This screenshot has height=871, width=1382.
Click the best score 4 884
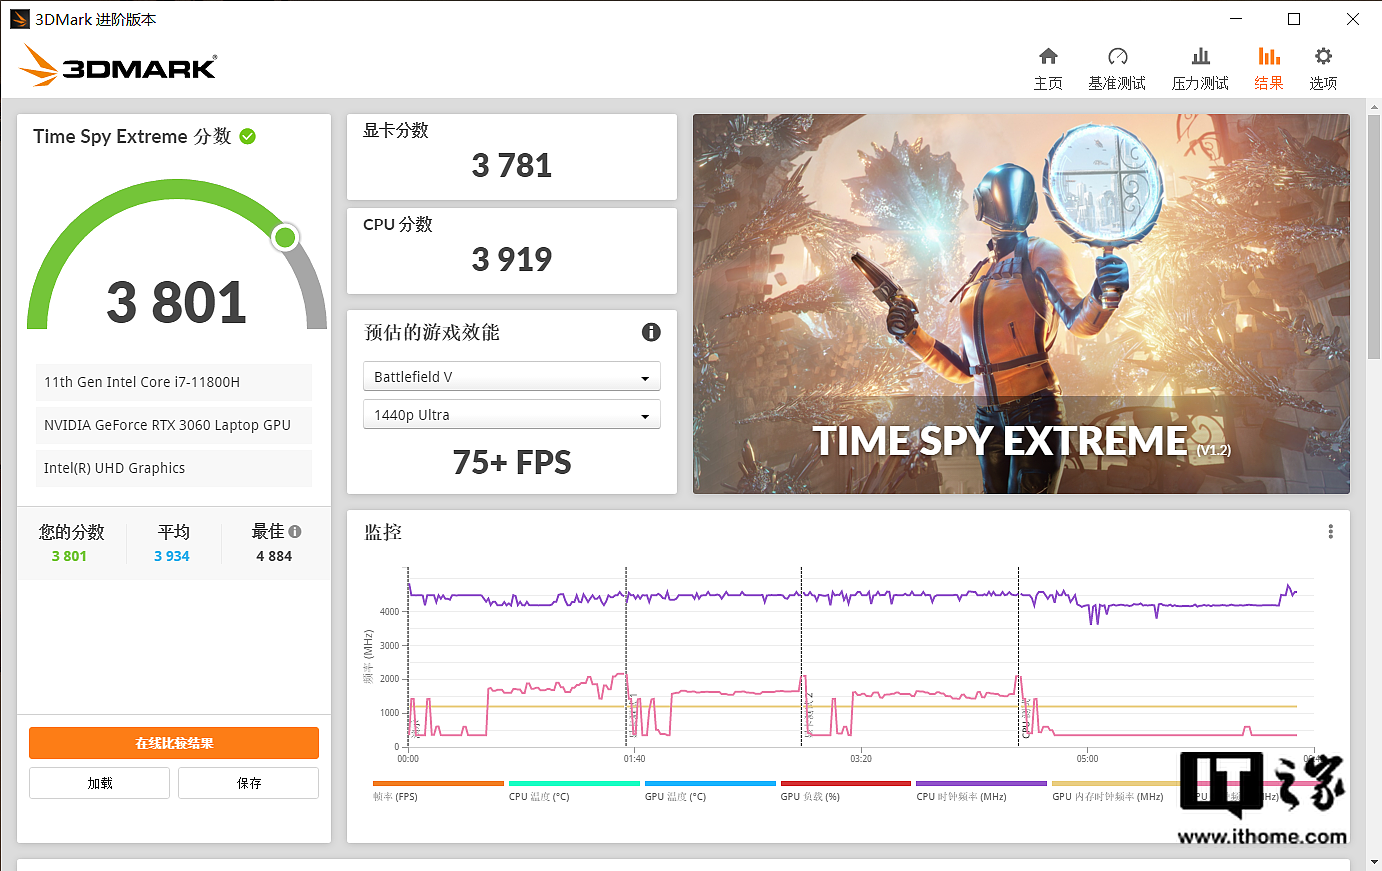pos(274,556)
